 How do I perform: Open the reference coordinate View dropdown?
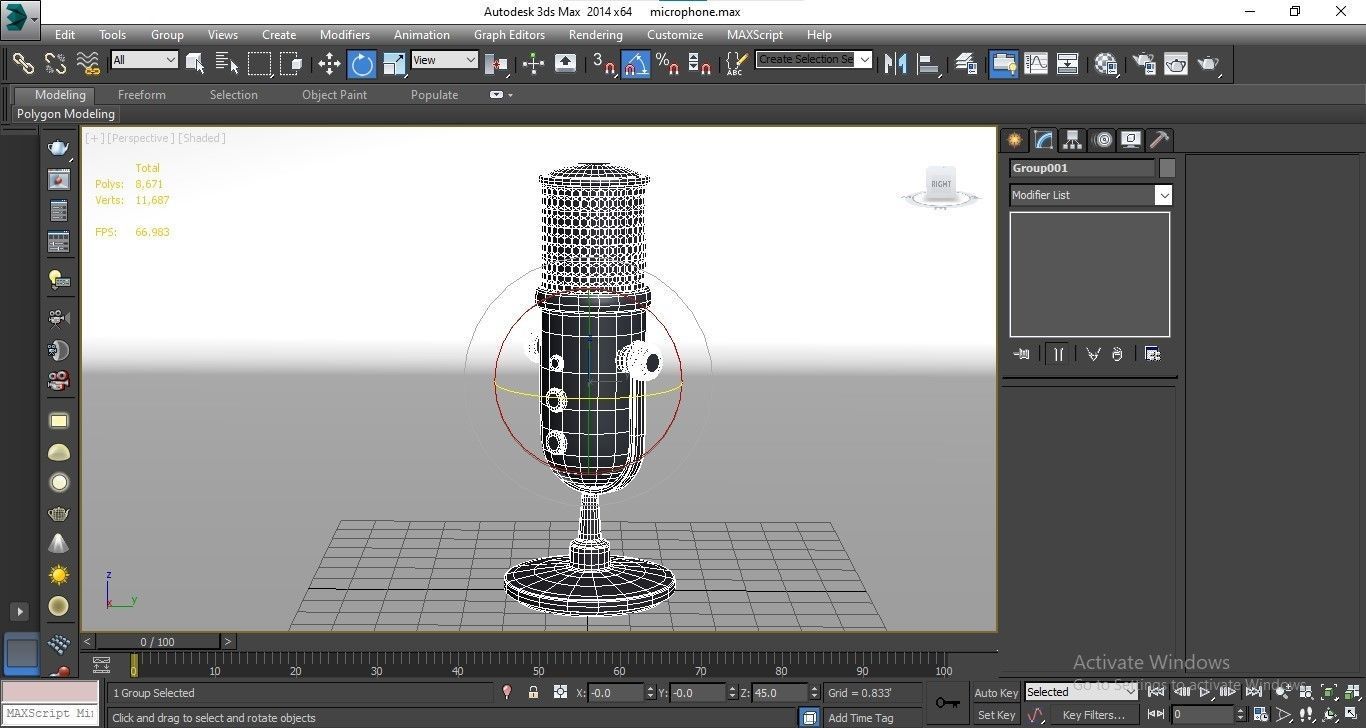[445, 60]
